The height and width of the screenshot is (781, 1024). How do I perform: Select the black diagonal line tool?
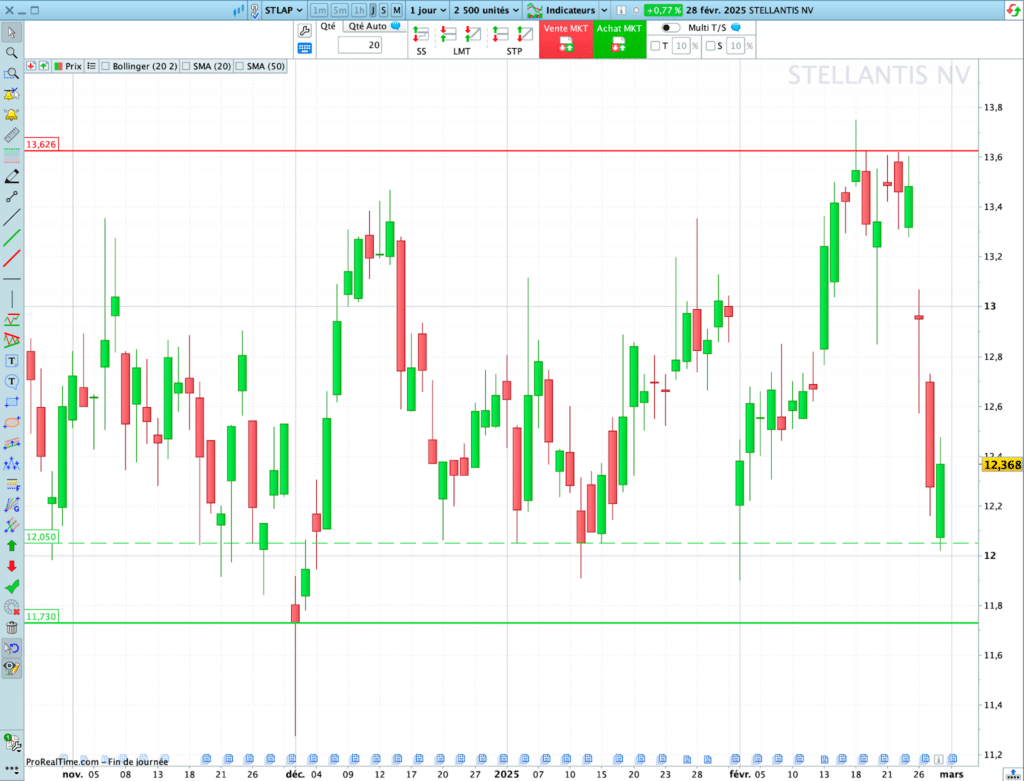(x=12, y=217)
